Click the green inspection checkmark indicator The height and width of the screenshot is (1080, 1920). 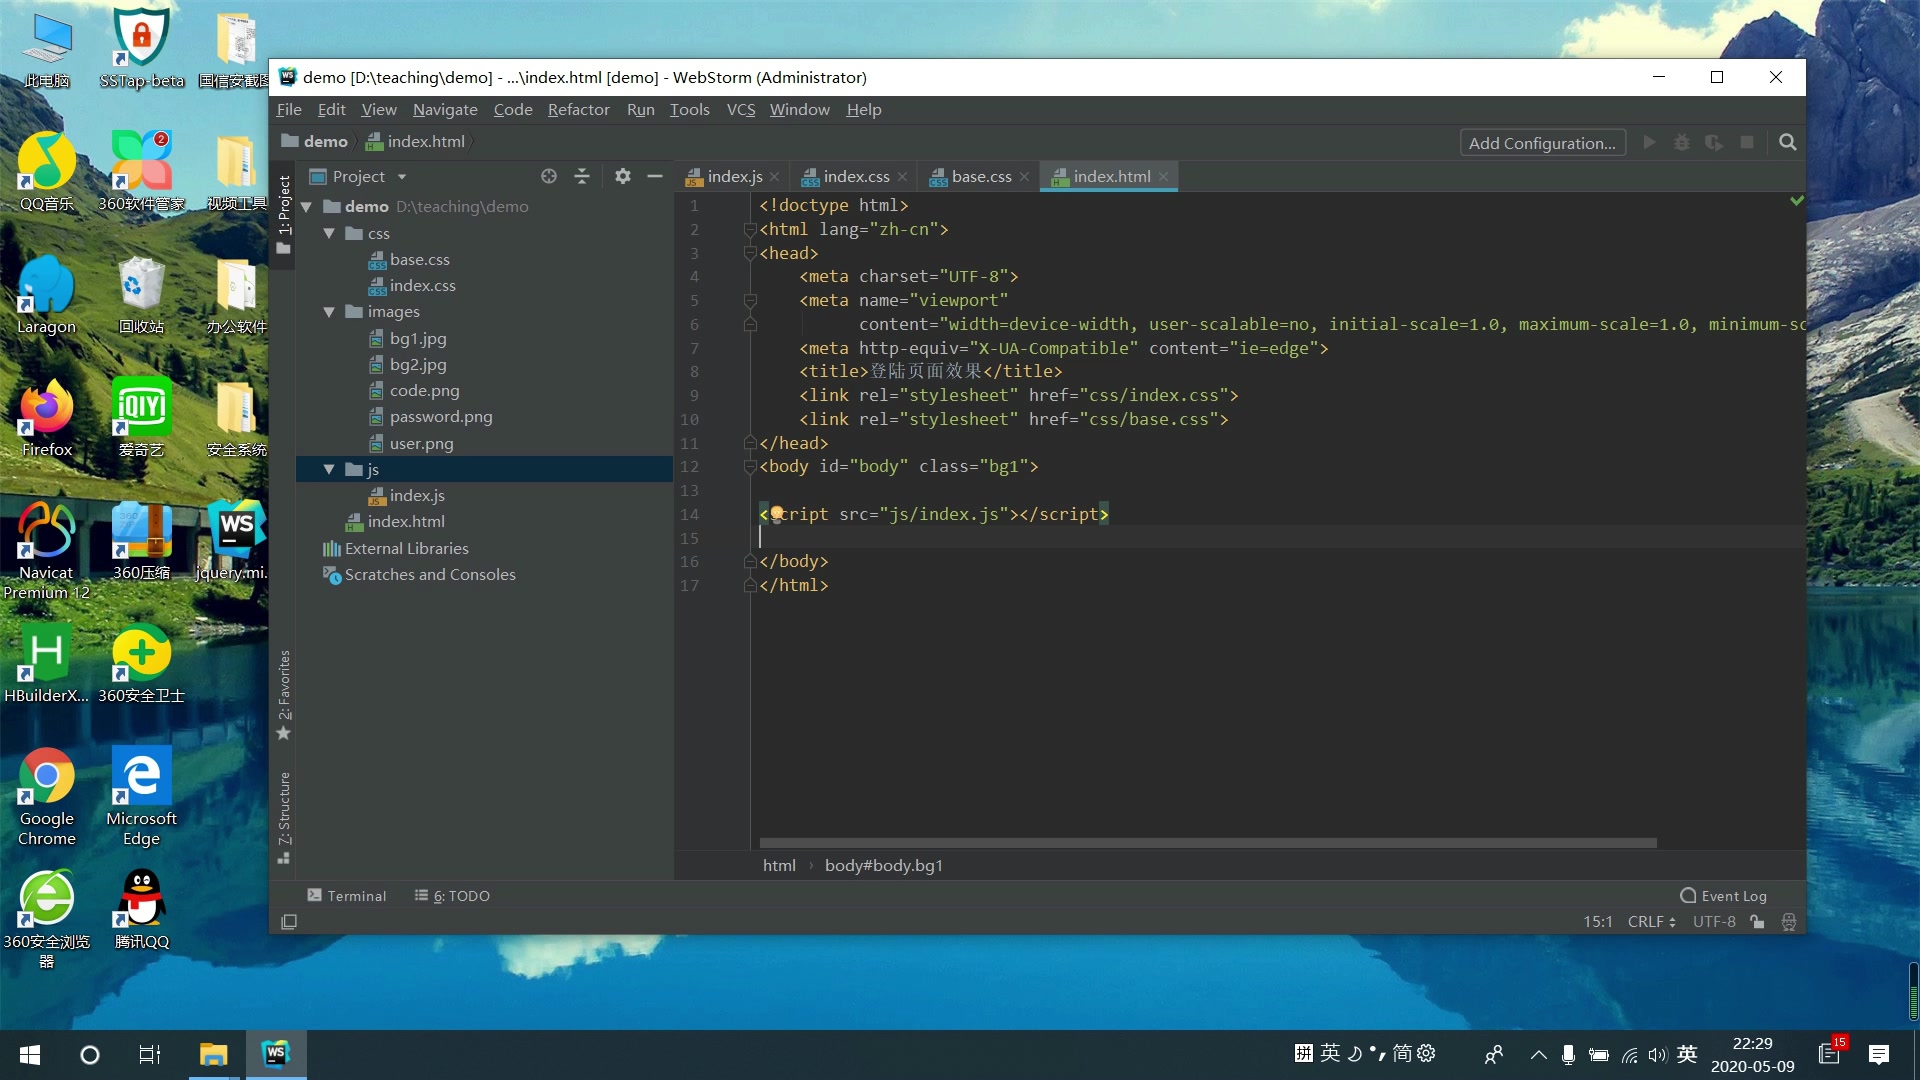click(x=1796, y=201)
